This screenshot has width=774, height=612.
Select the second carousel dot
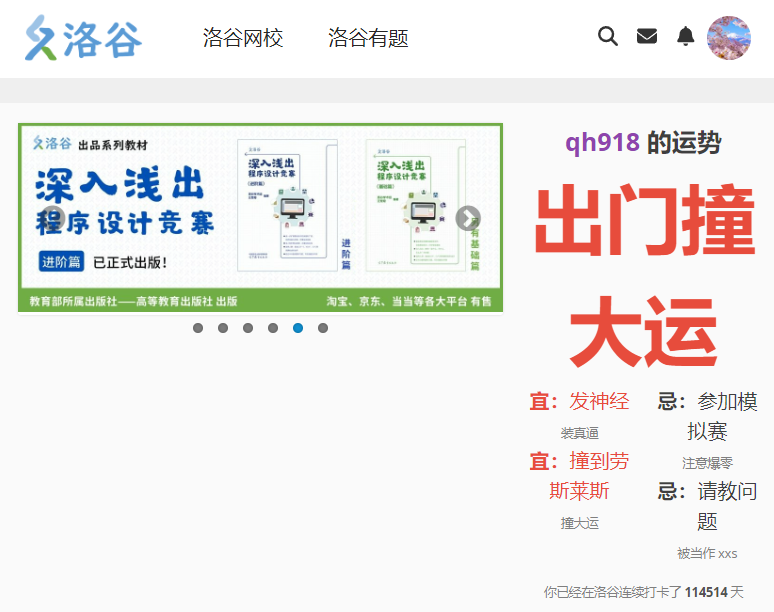[x=223, y=328]
